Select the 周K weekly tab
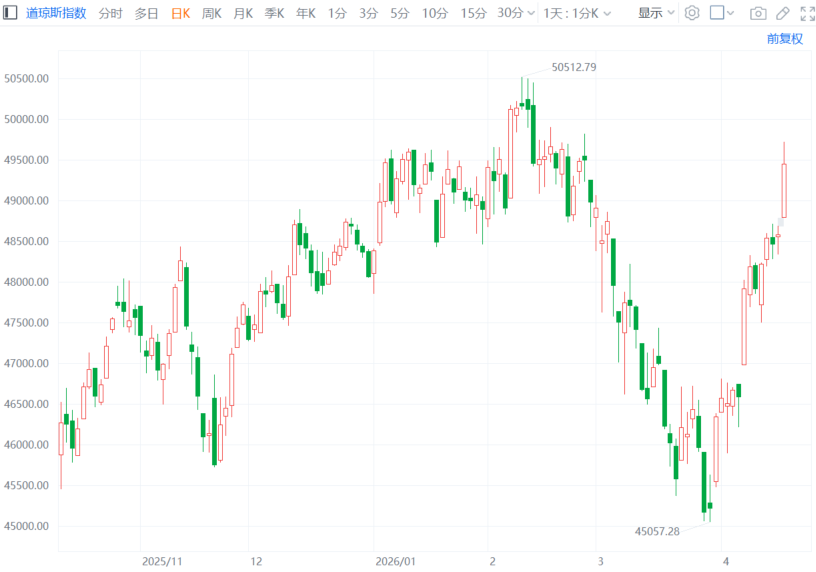Viewport: 816px width, 572px height. [x=212, y=13]
